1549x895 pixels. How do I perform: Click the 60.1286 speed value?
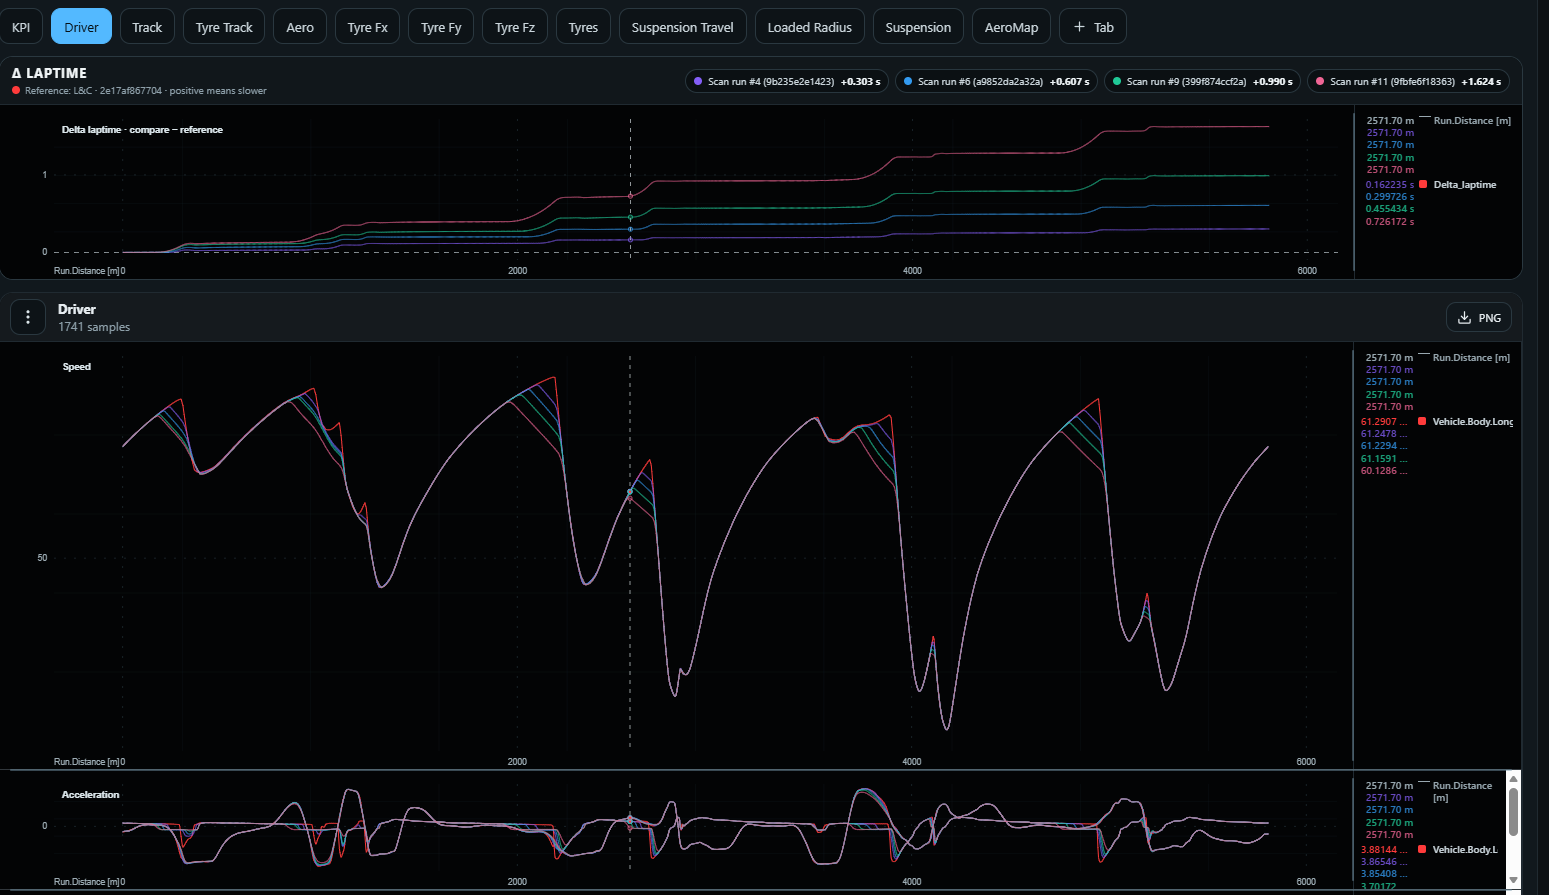pos(1384,471)
